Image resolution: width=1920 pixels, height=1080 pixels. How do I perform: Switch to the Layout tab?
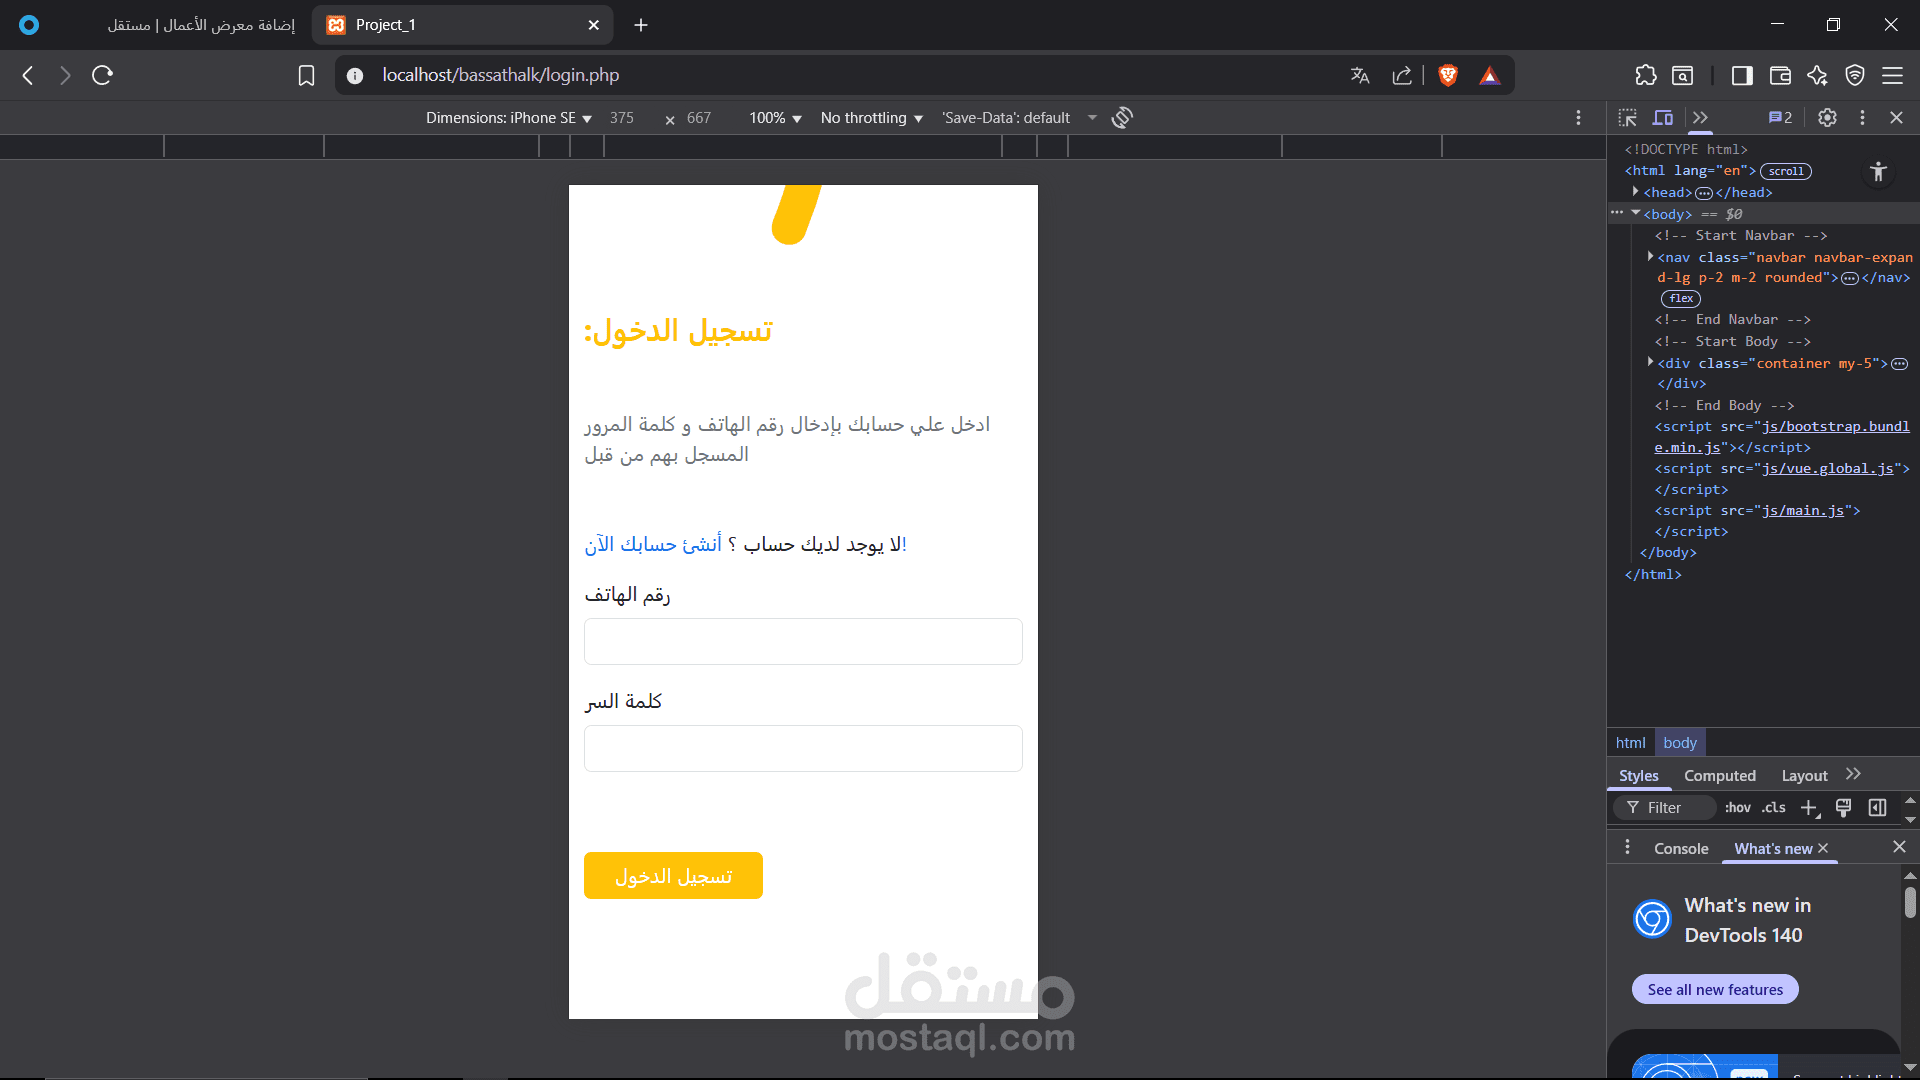1804,776
